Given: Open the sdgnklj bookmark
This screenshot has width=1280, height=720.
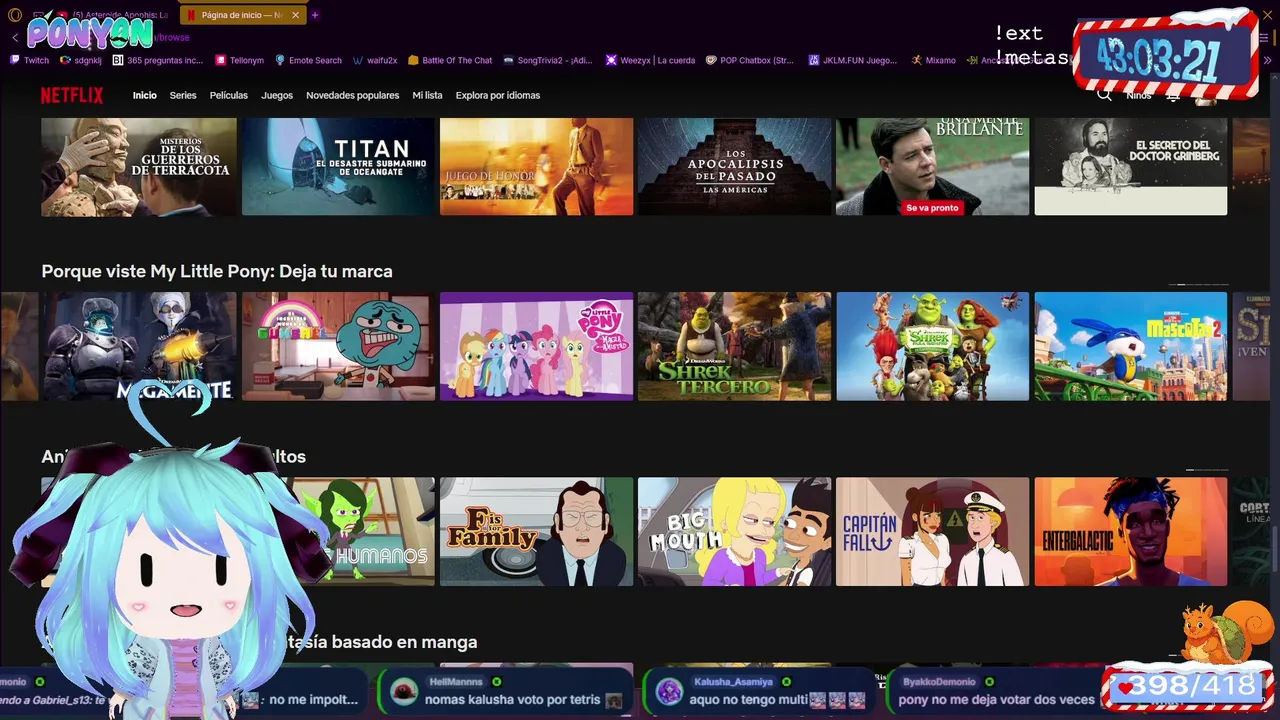Looking at the screenshot, I should pyautogui.click(x=81, y=60).
